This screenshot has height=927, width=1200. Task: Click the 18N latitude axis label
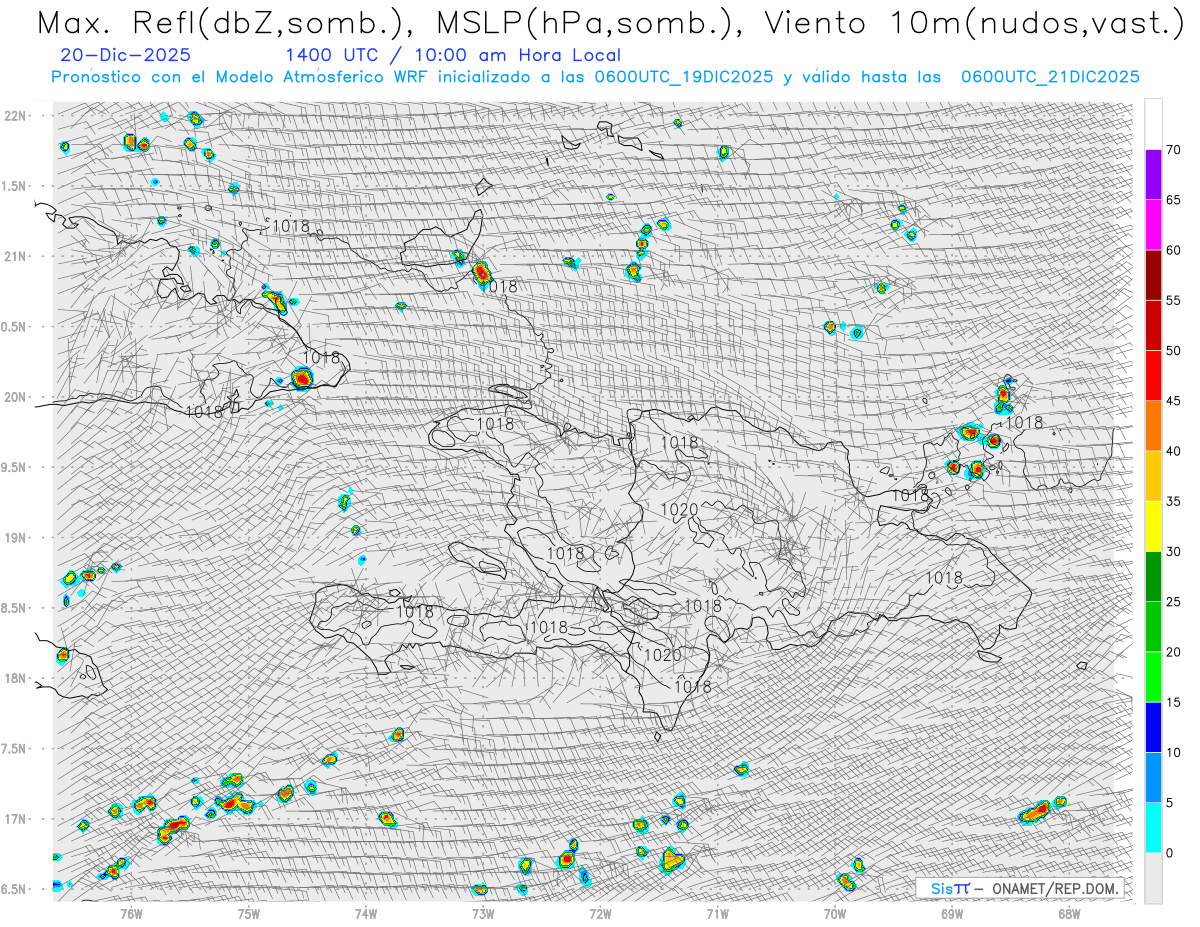15,678
